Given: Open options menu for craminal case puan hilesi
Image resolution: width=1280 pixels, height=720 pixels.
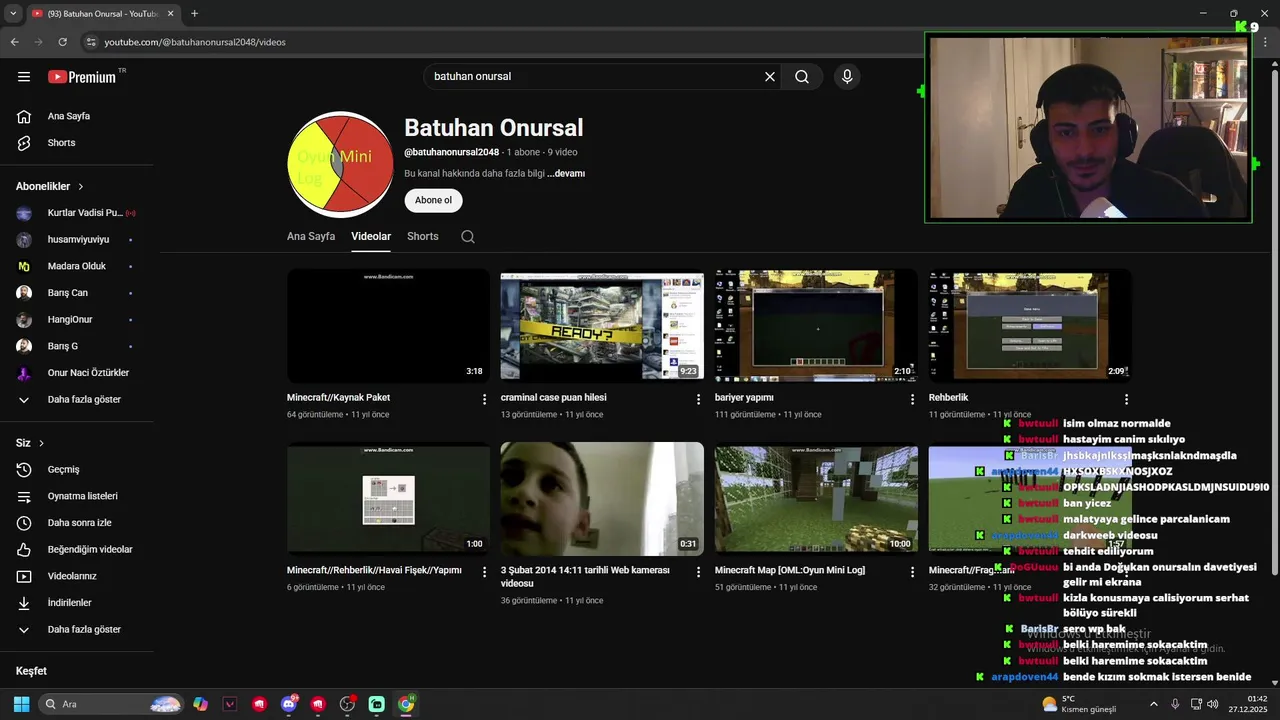Looking at the screenshot, I should (699, 399).
